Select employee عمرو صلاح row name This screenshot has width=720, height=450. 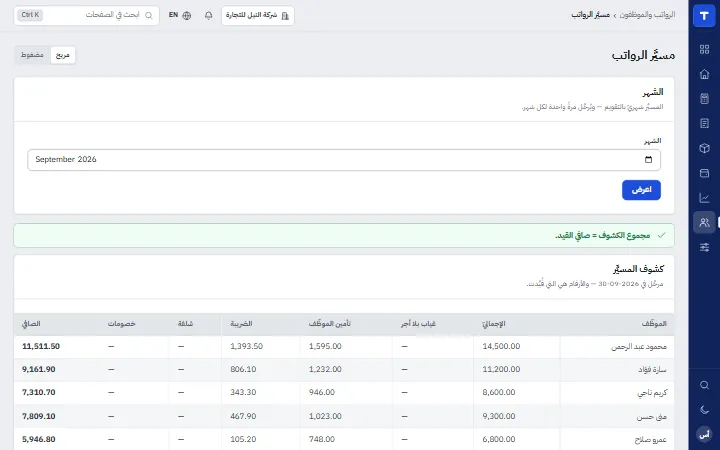(651, 439)
